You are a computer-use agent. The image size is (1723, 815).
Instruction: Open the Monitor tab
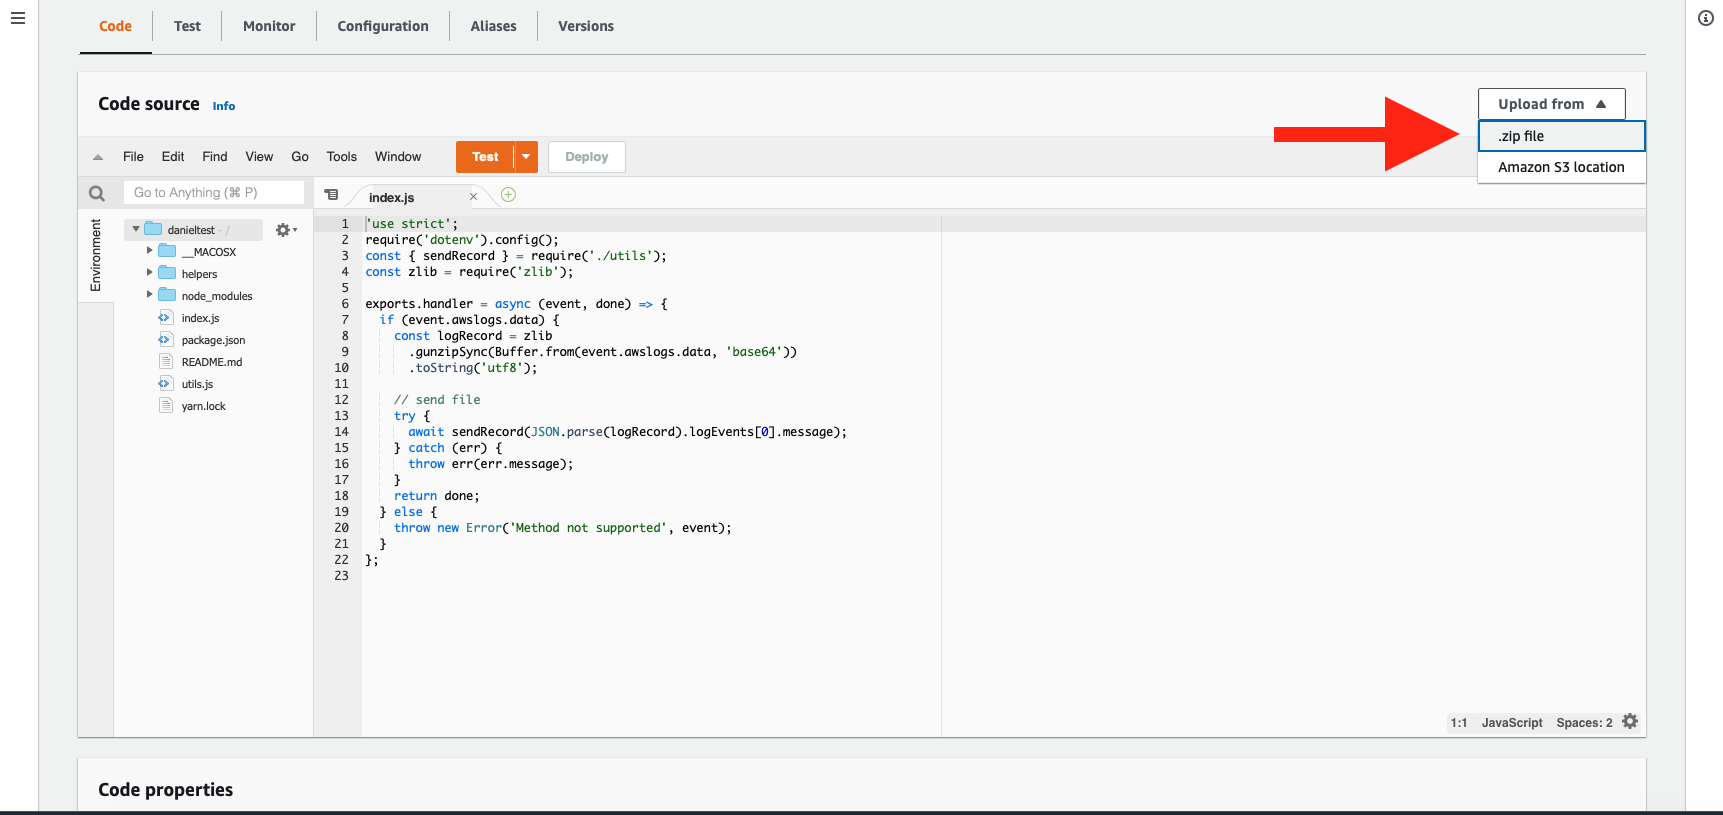coord(269,26)
